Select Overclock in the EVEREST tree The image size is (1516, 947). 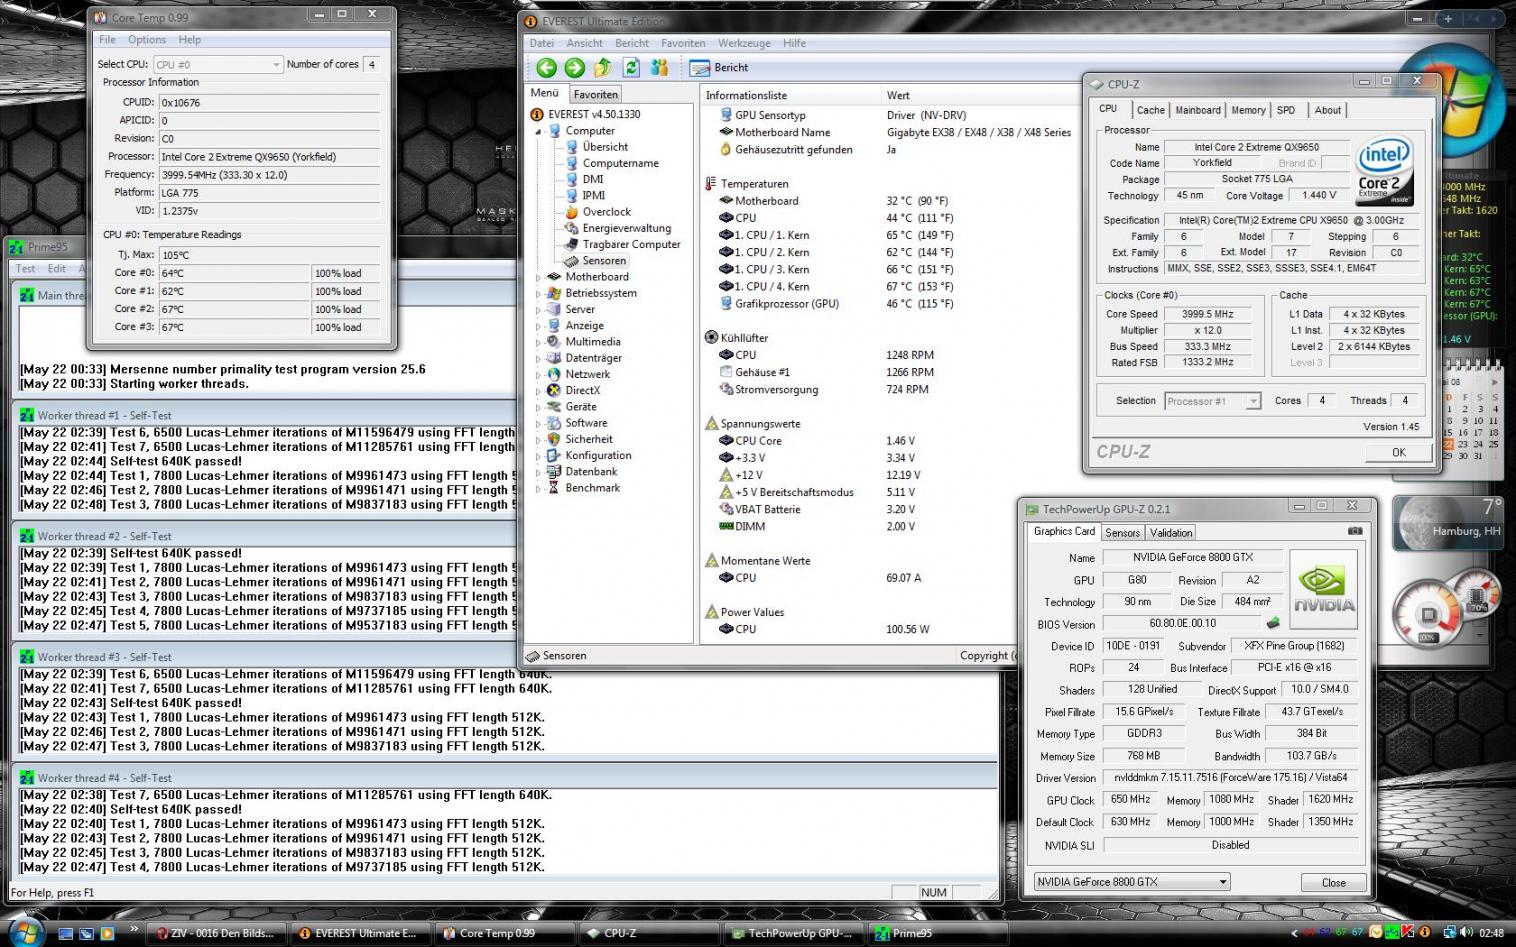[x=606, y=212]
